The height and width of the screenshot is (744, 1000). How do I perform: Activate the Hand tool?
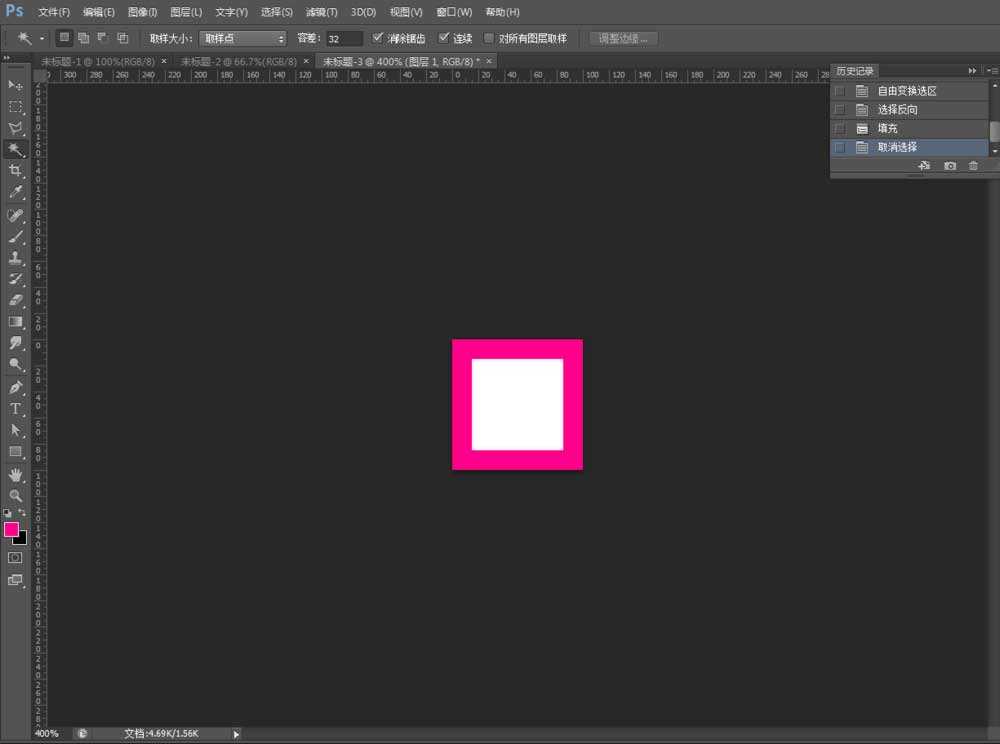15,474
